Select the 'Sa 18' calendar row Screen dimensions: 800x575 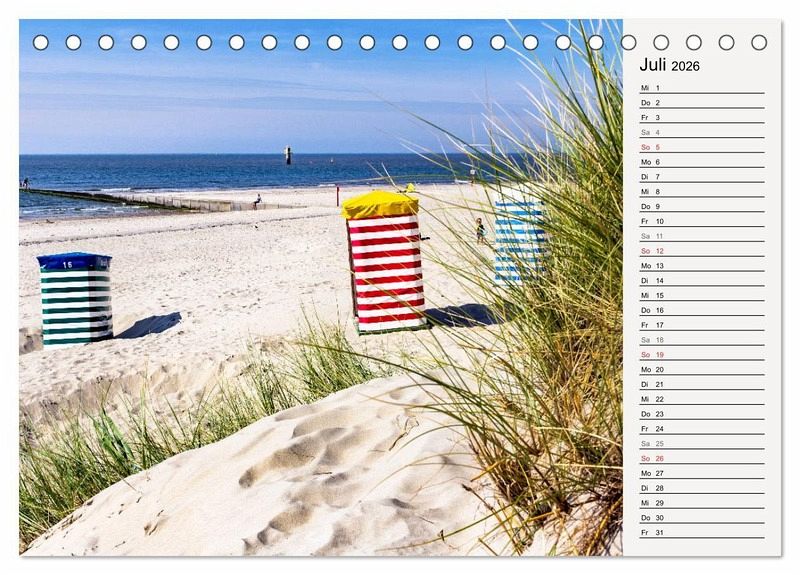coord(702,339)
